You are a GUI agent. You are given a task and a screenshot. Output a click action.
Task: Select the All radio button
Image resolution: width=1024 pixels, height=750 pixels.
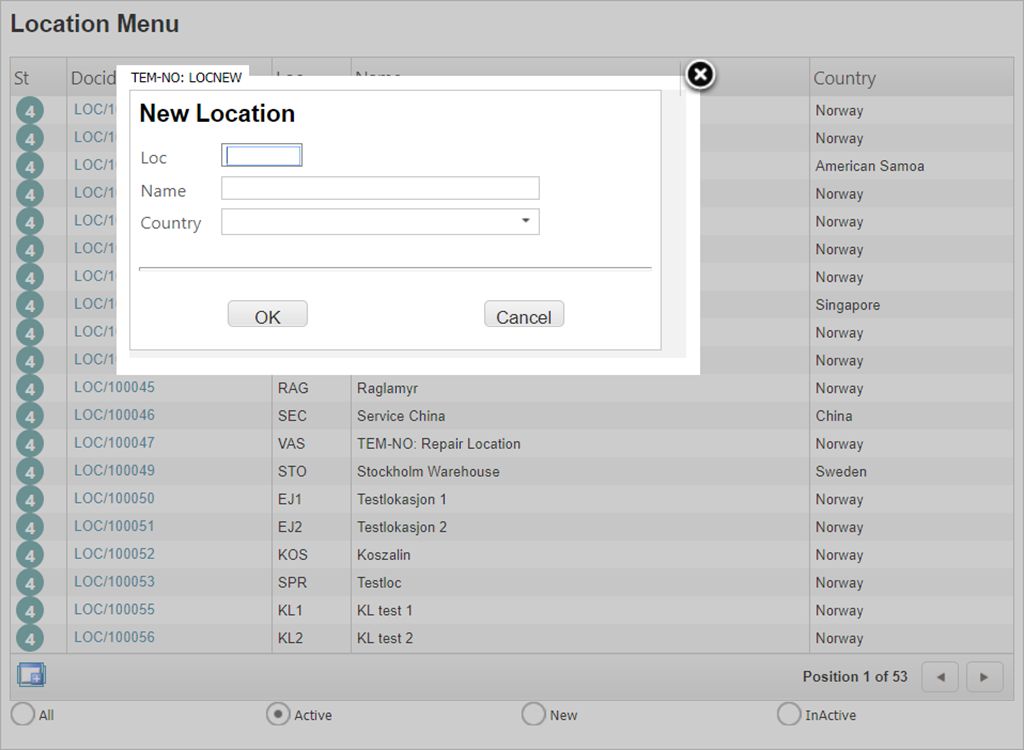(x=23, y=714)
